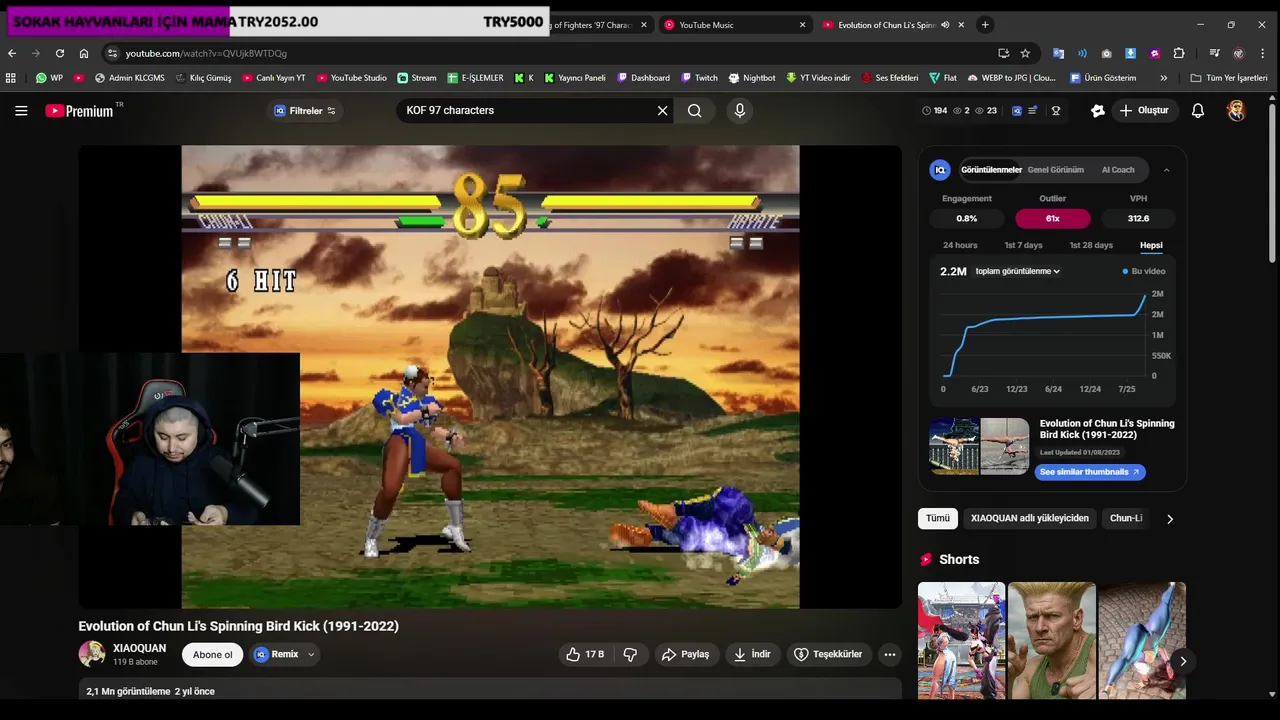Go to browser home page
Viewport: 1280px width, 720px height.
(84, 53)
